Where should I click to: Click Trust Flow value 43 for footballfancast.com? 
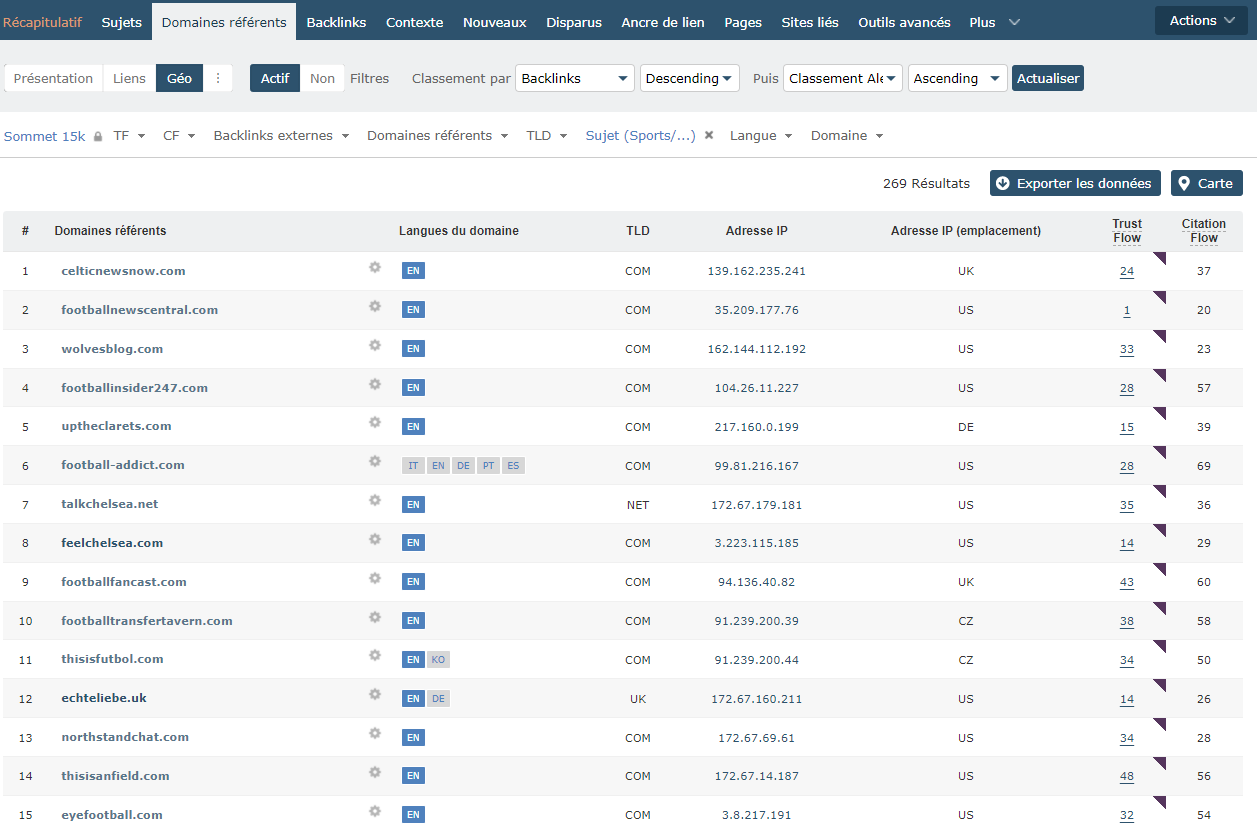coord(1127,582)
